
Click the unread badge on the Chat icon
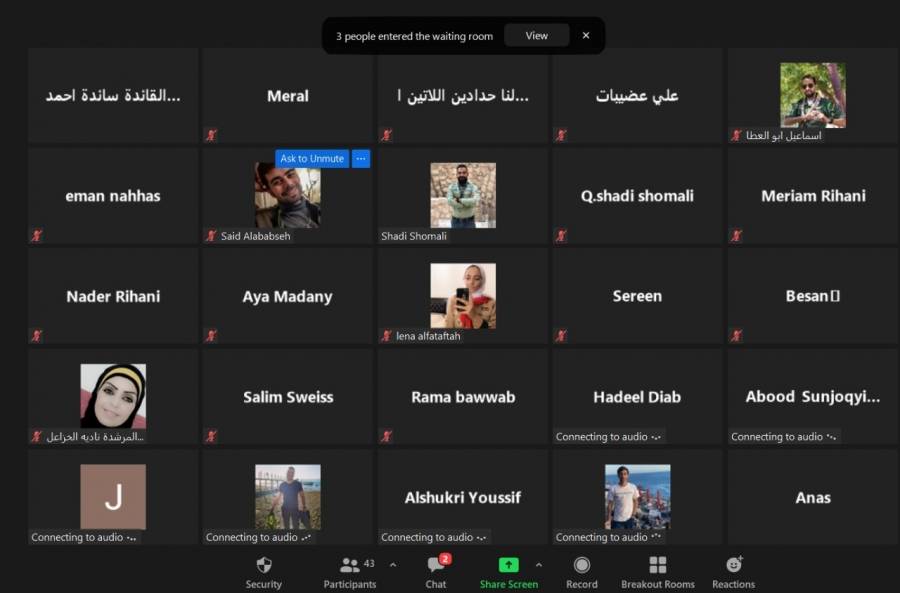click(x=445, y=559)
